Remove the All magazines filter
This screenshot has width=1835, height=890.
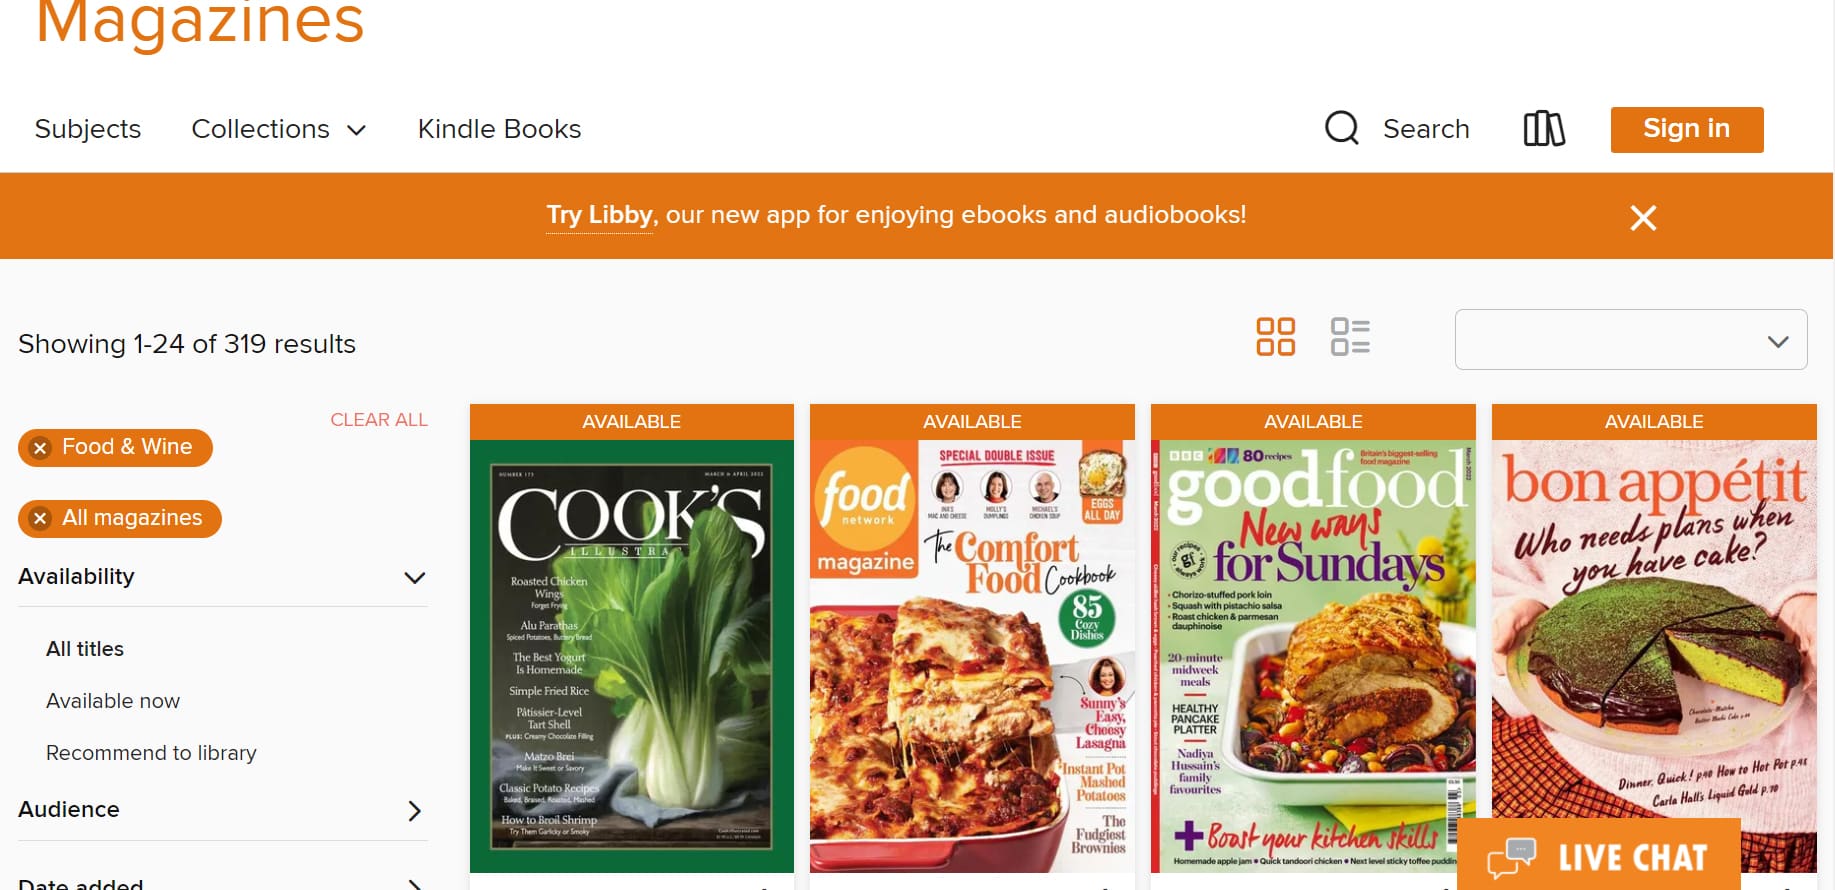click(40, 518)
